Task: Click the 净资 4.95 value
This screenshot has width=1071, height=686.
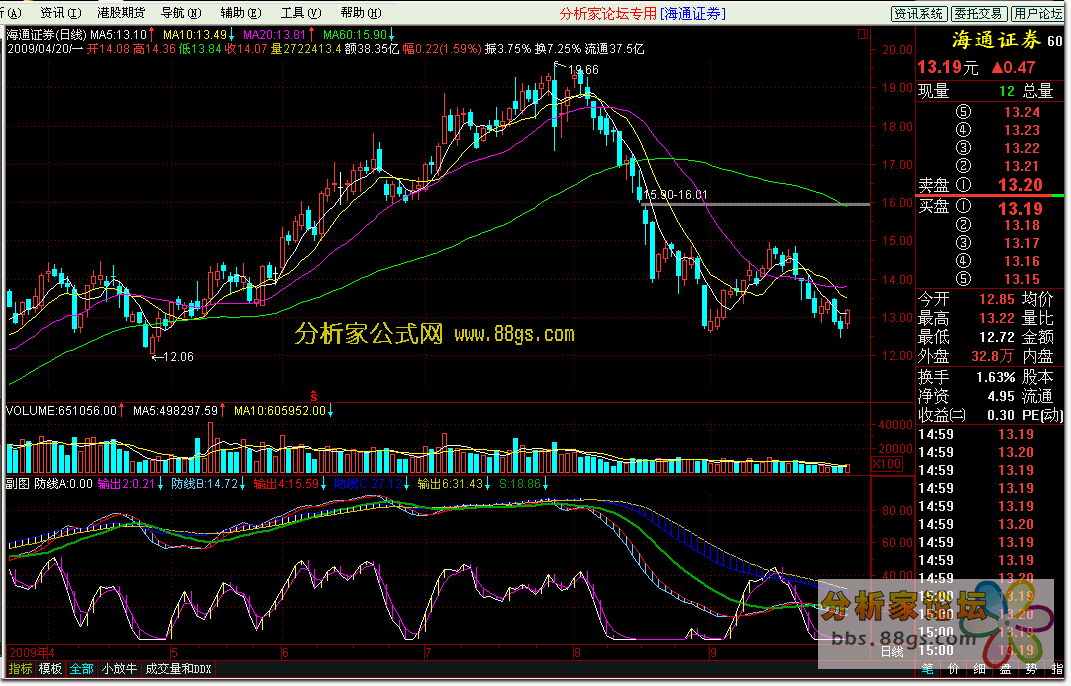Action: (1001, 396)
